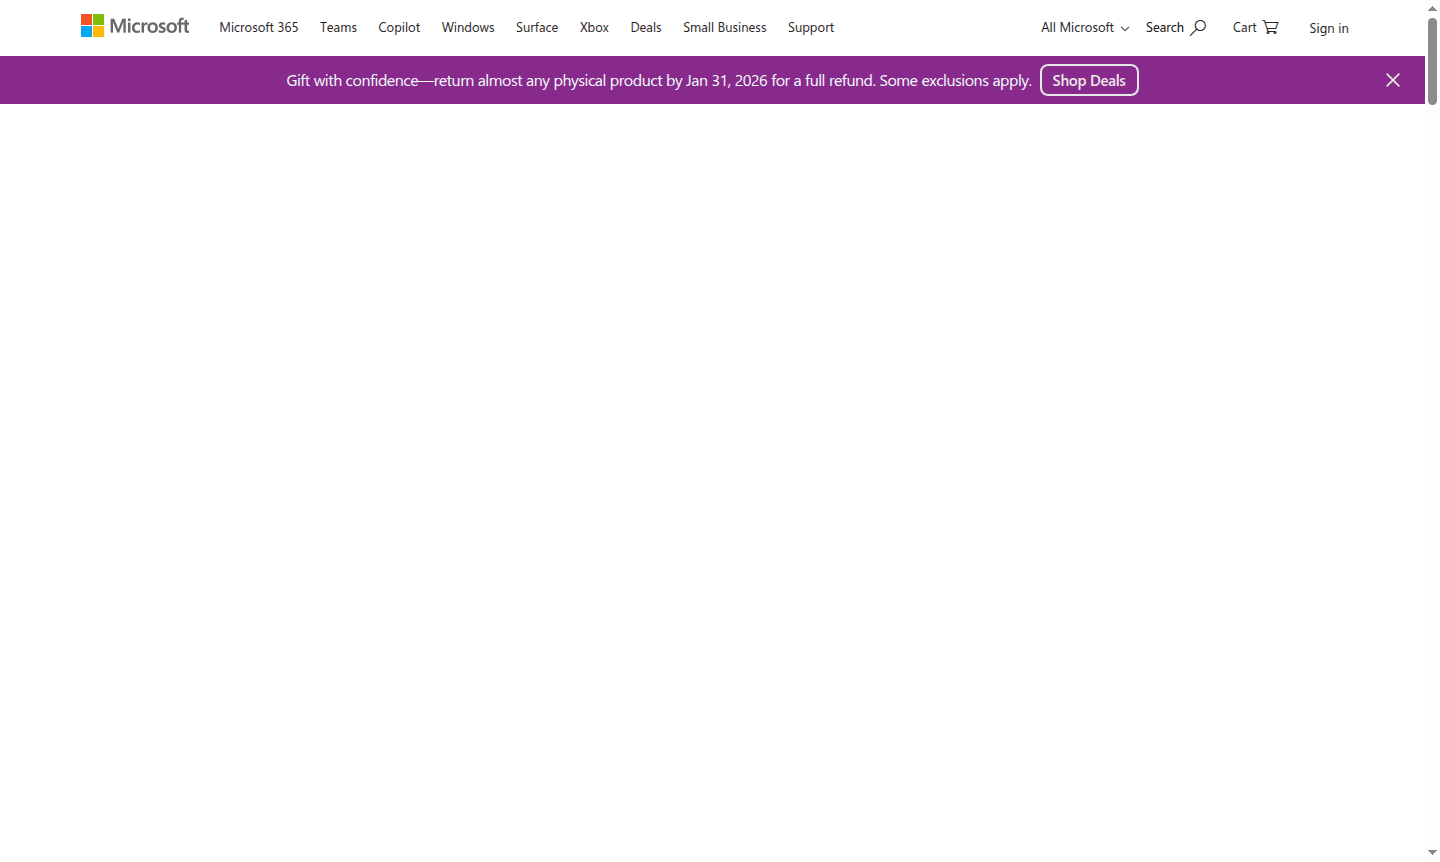Open the shopping Cart
The width and height of the screenshot is (1440, 862).
click(x=1254, y=27)
